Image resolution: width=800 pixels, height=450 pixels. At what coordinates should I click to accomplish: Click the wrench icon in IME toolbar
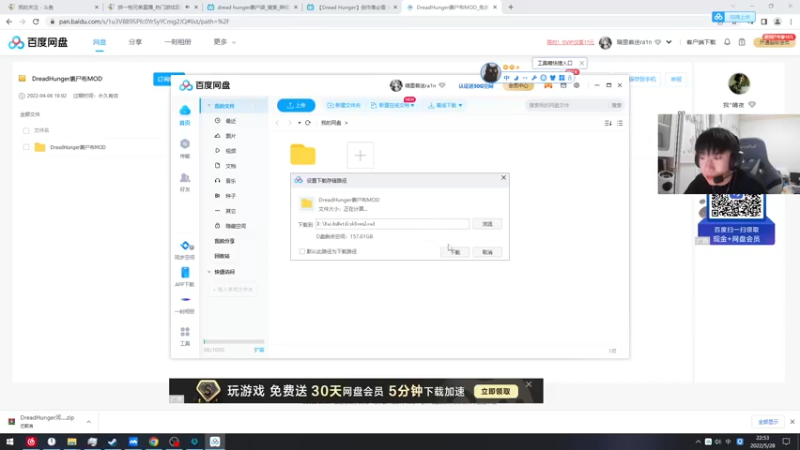[534, 78]
